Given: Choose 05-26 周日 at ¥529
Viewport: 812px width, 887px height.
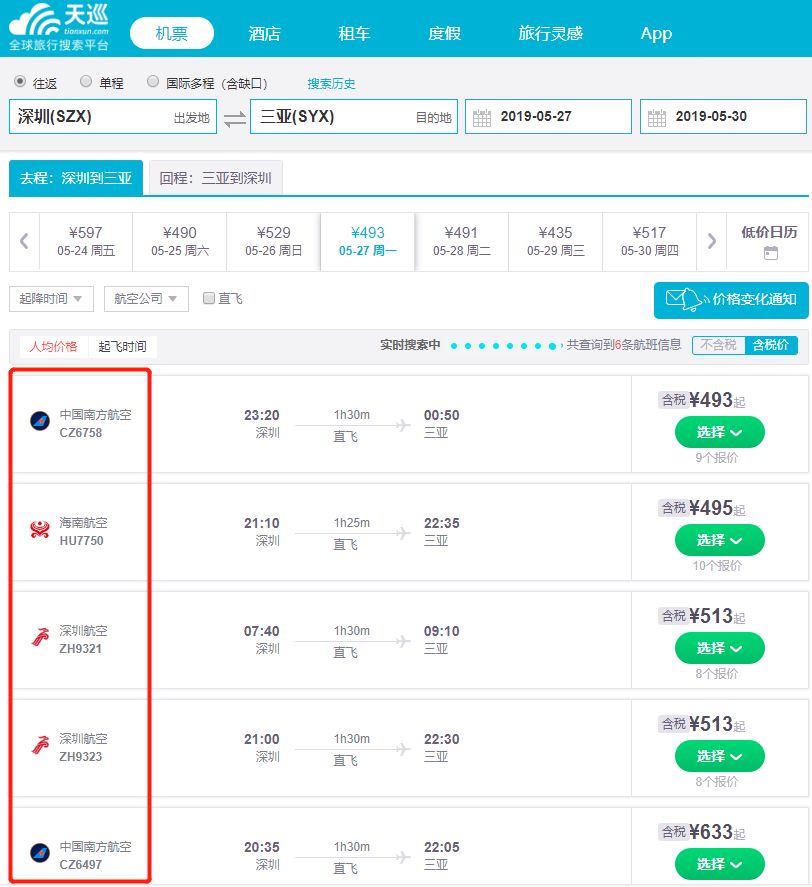Looking at the screenshot, I should tap(274, 242).
